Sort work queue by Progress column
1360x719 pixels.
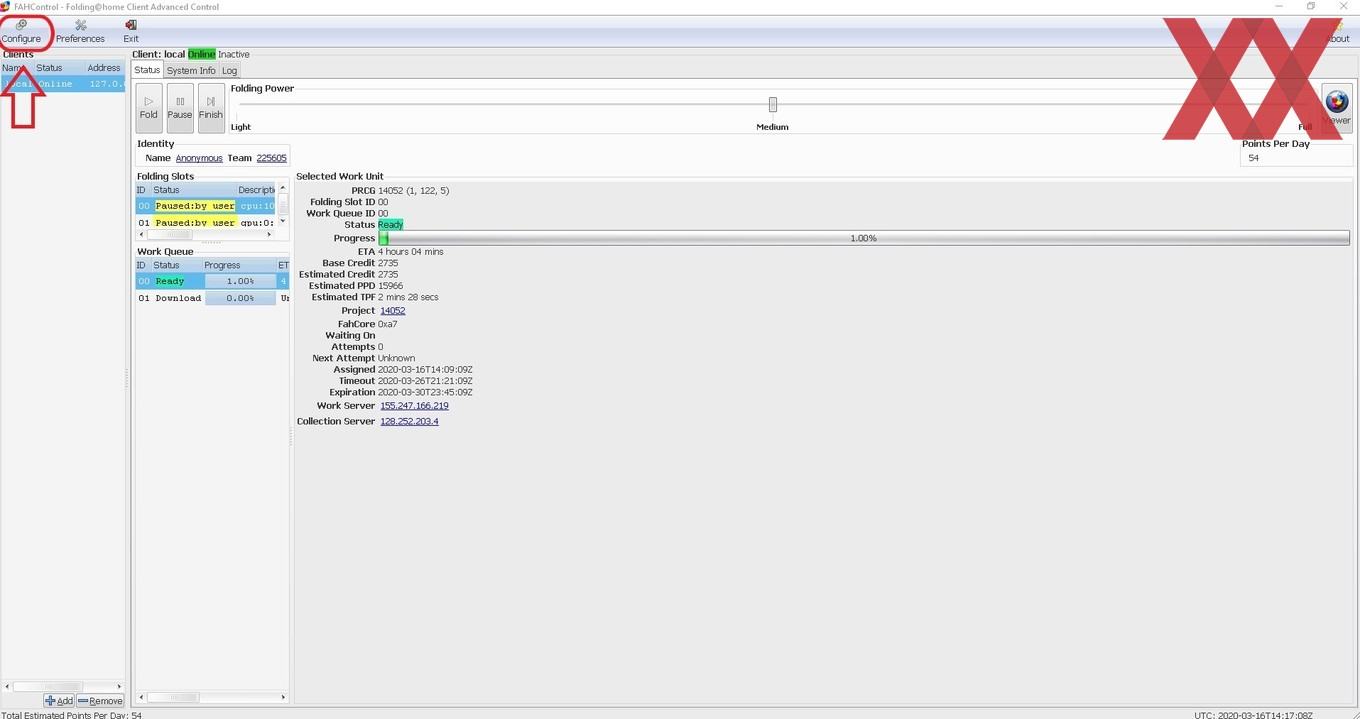238,265
